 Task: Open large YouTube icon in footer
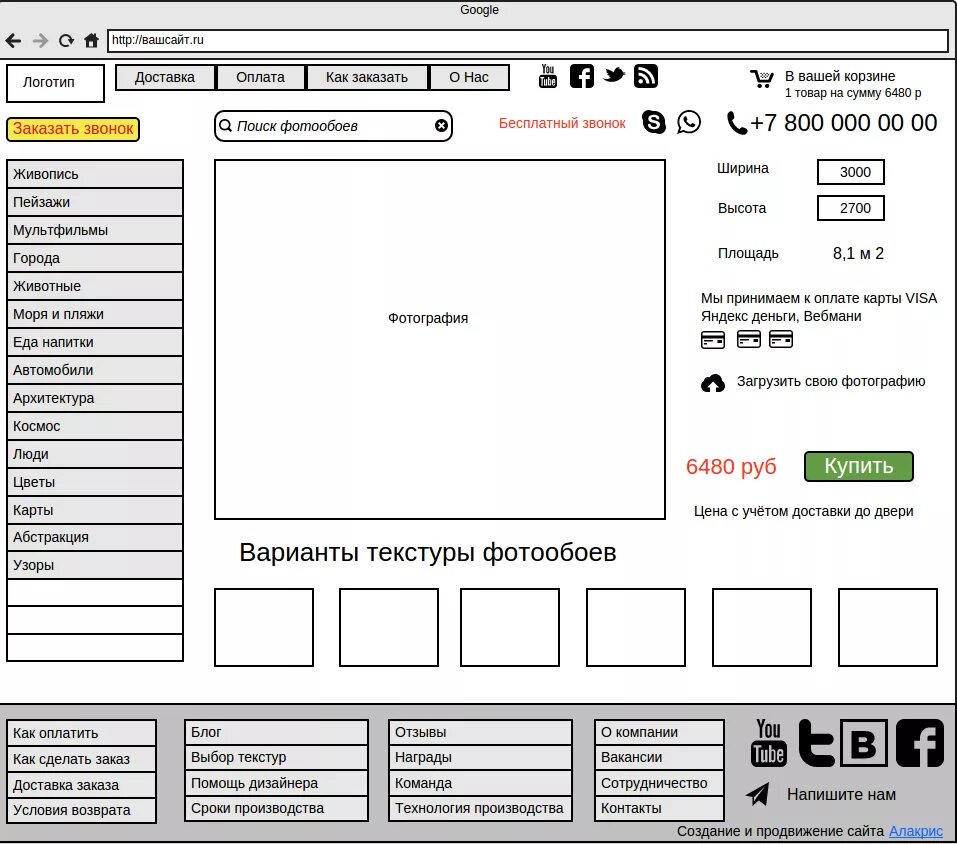point(768,743)
